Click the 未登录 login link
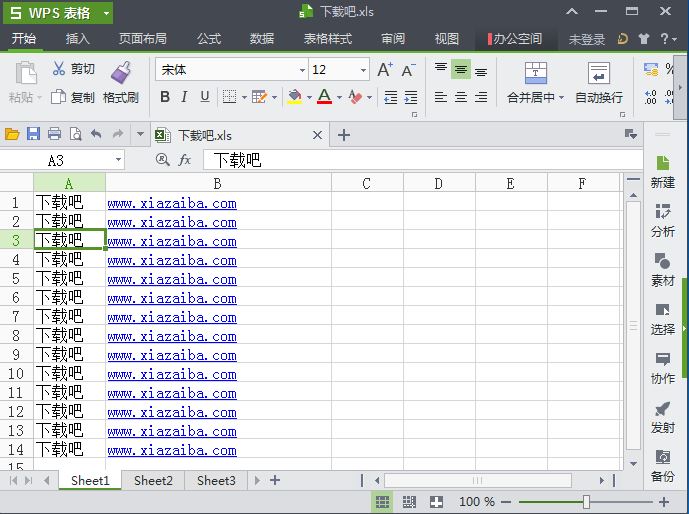The image size is (689, 514). [x=587, y=40]
